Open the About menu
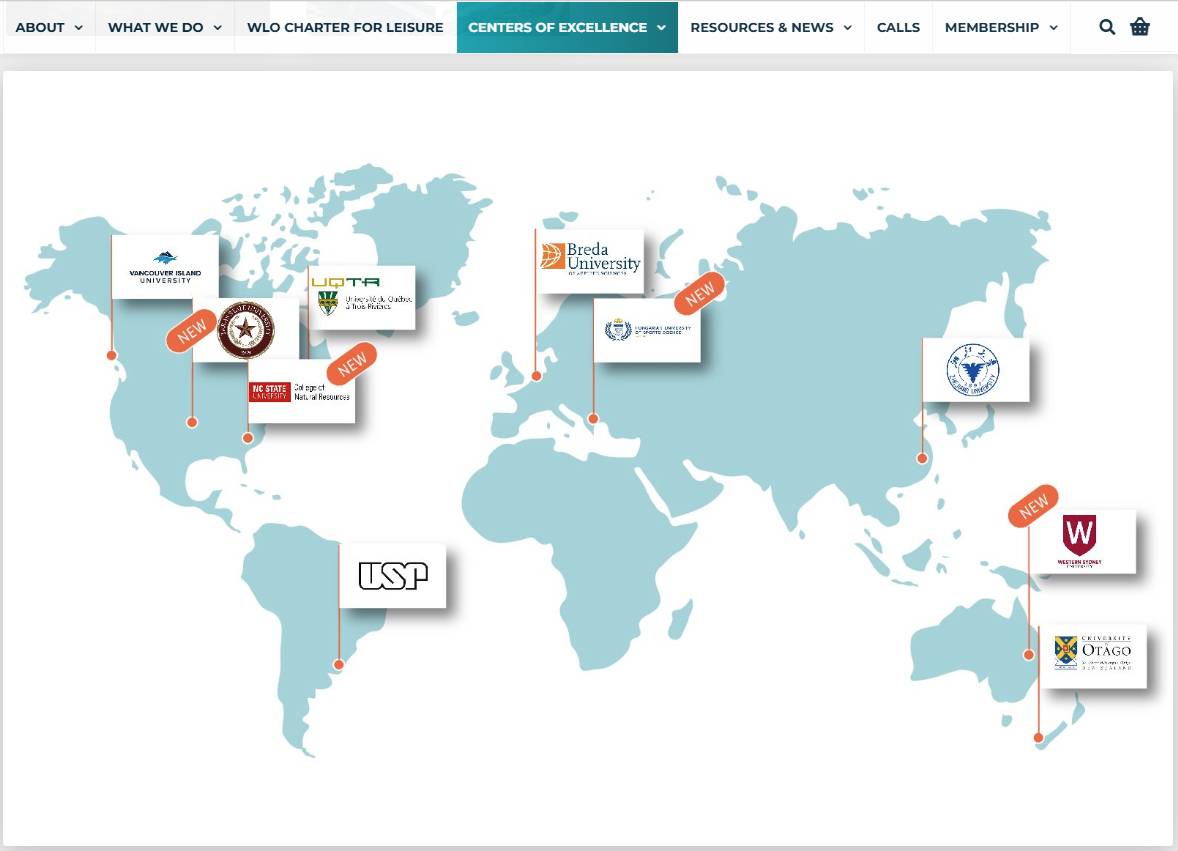This screenshot has width=1178, height=851. click(x=49, y=27)
